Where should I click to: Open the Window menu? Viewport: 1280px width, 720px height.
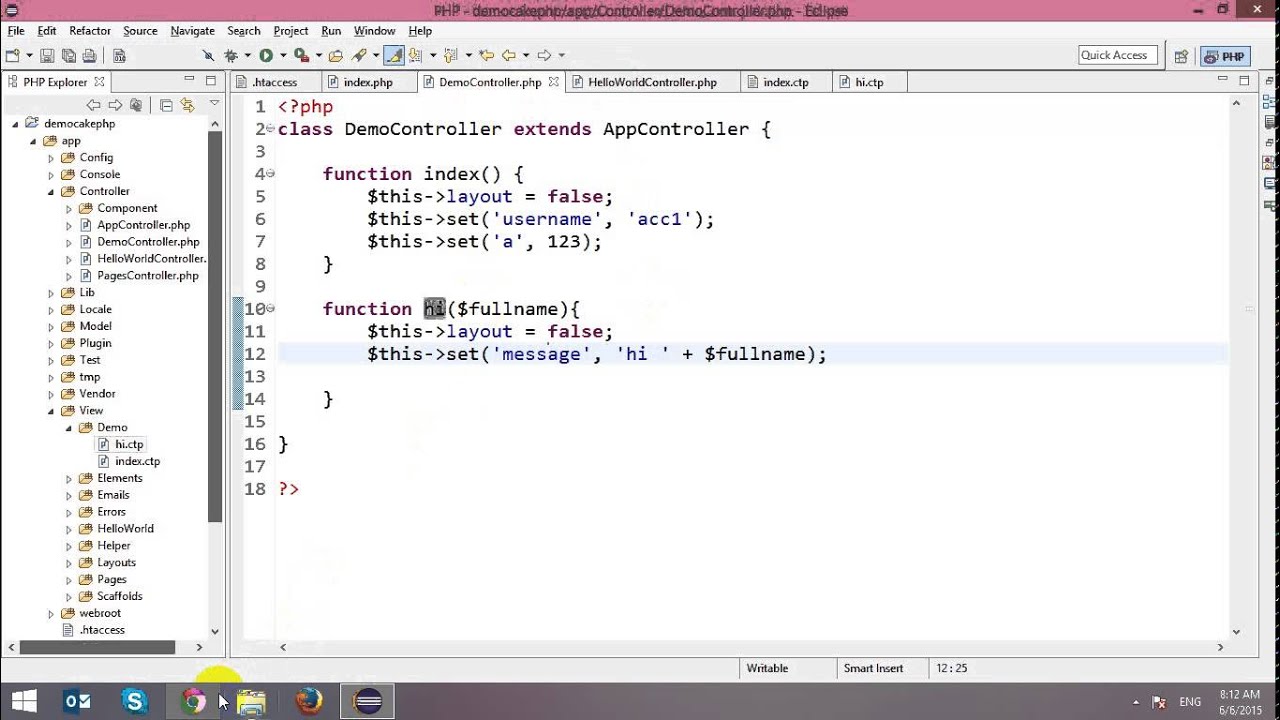[374, 31]
